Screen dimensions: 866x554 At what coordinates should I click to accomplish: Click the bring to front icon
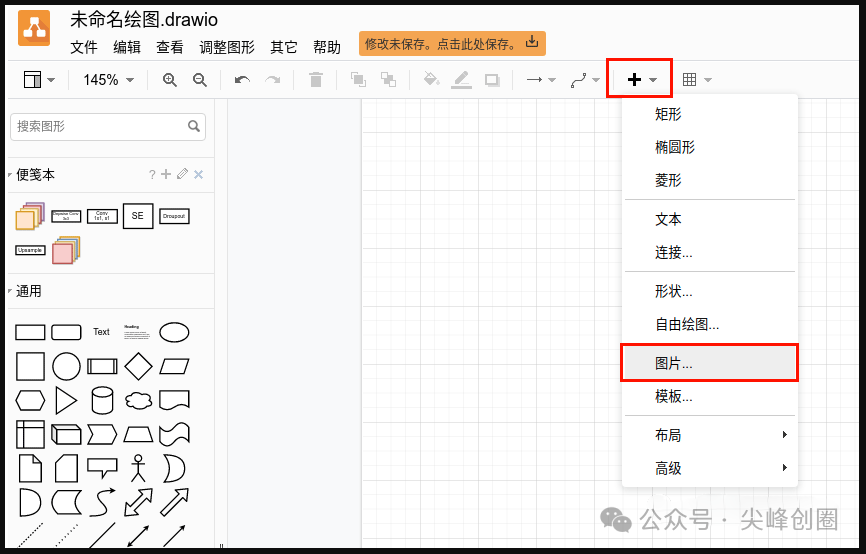[358, 80]
